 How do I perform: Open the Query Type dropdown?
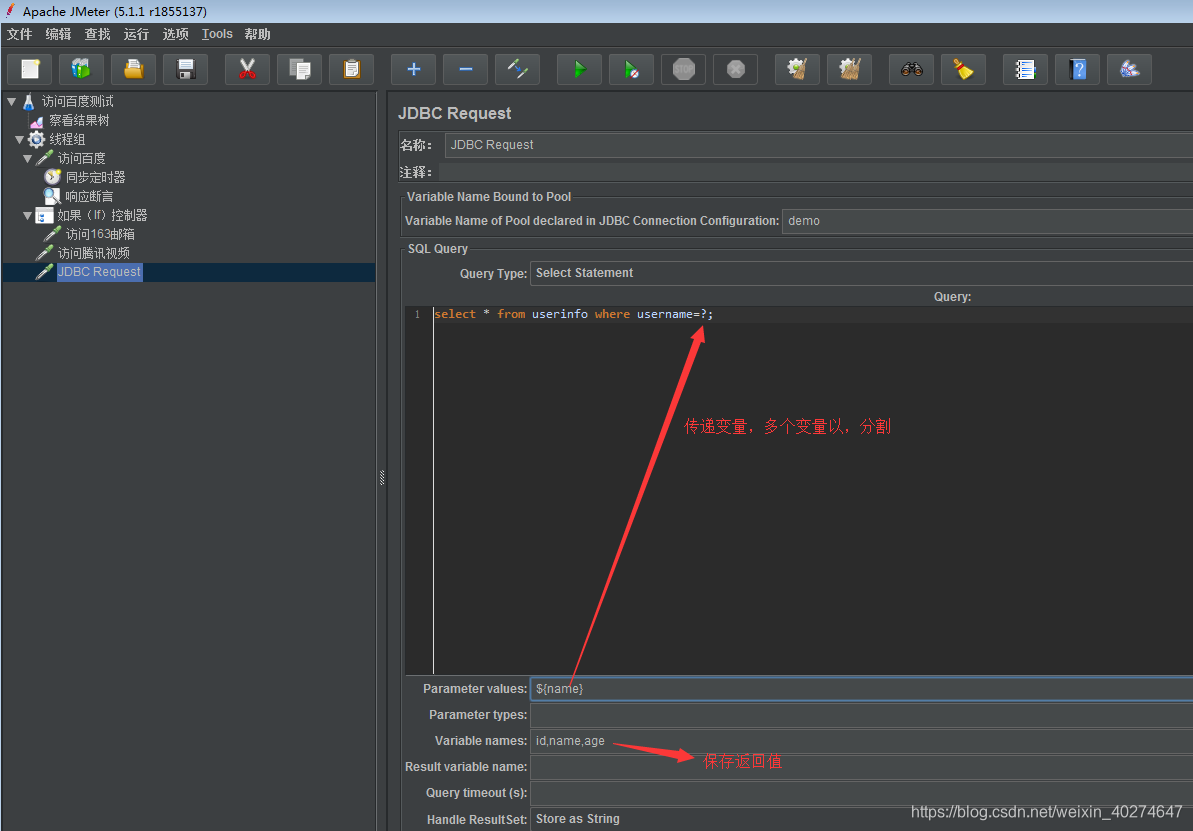click(x=861, y=273)
